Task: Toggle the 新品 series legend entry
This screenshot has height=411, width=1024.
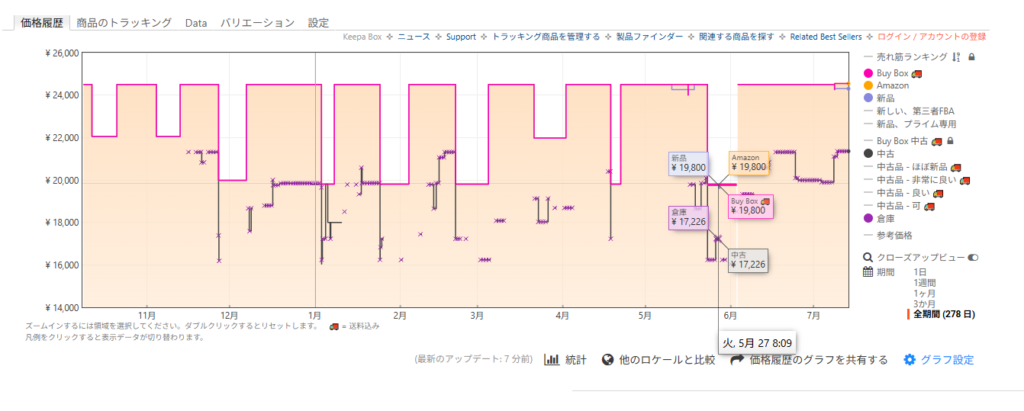Action: click(888, 99)
